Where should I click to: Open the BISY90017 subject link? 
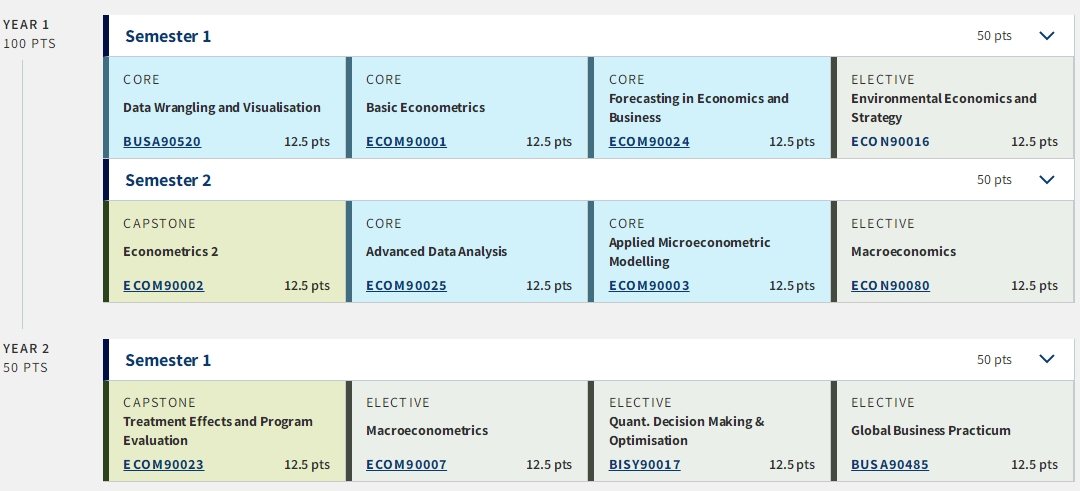point(645,465)
